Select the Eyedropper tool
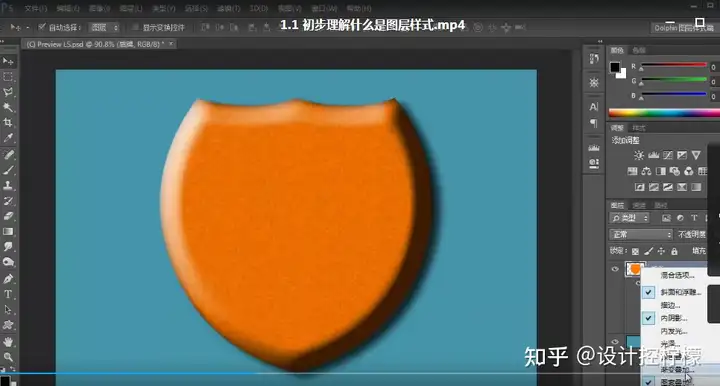The image size is (720, 386). tap(8, 138)
